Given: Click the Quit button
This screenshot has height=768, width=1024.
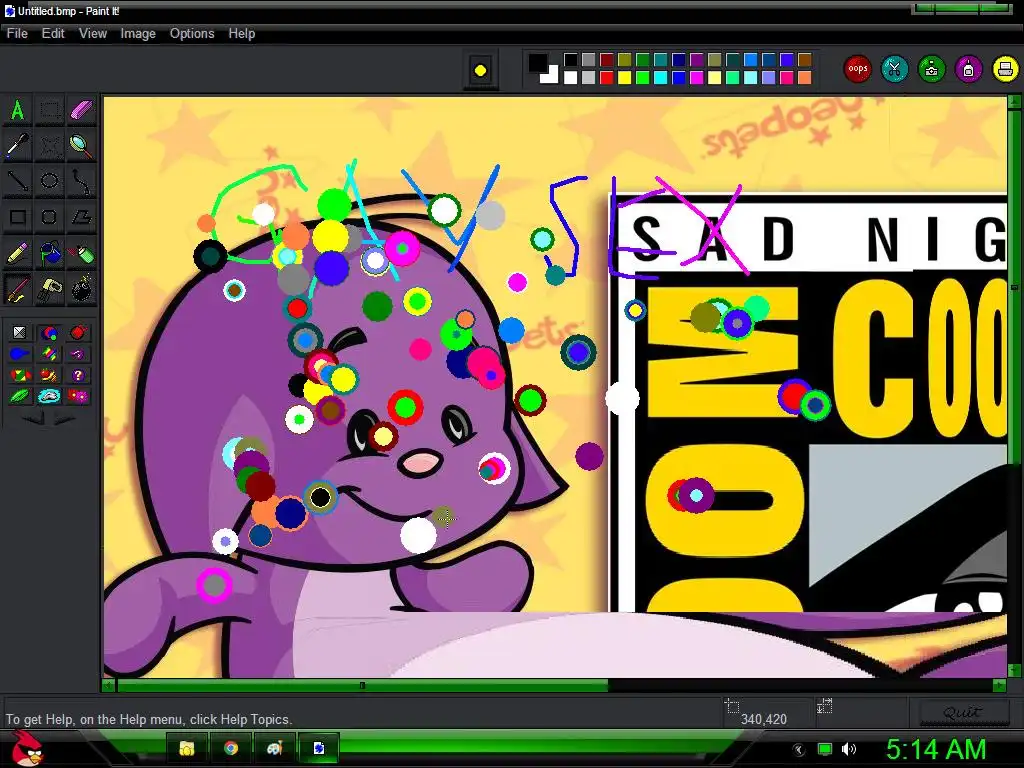Looking at the screenshot, I should (x=963, y=712).
